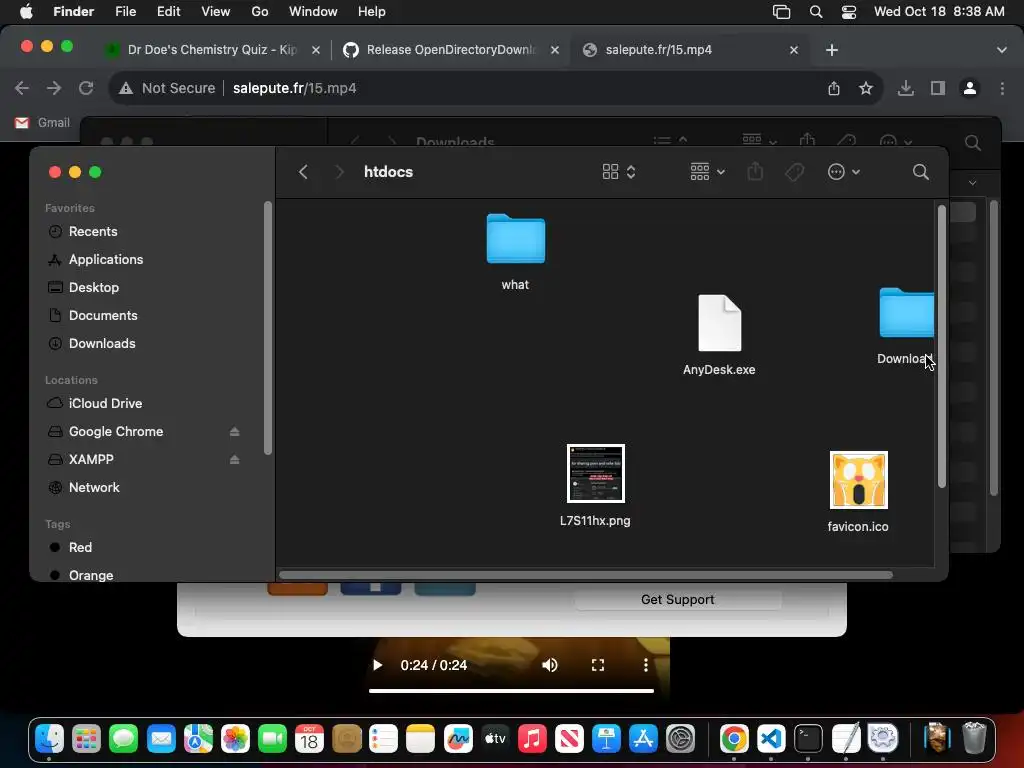Open icon view switcher in Finder toolbar
Viewport: 1024px width, 768px height.
618,172
